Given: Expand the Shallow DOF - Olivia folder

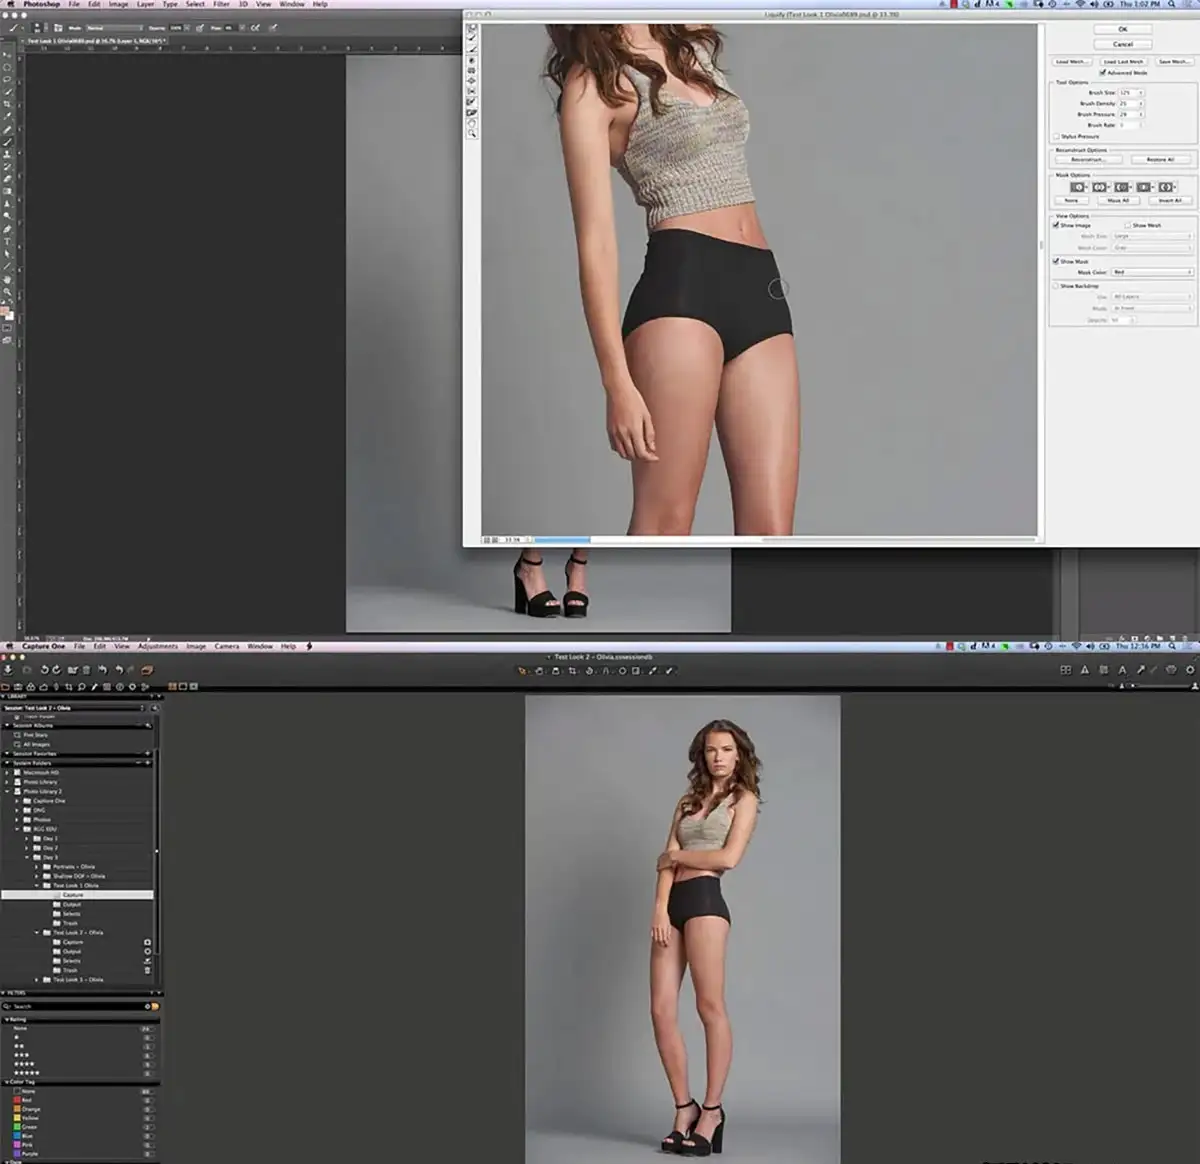Looking at the screenshot, I should 37,876.
